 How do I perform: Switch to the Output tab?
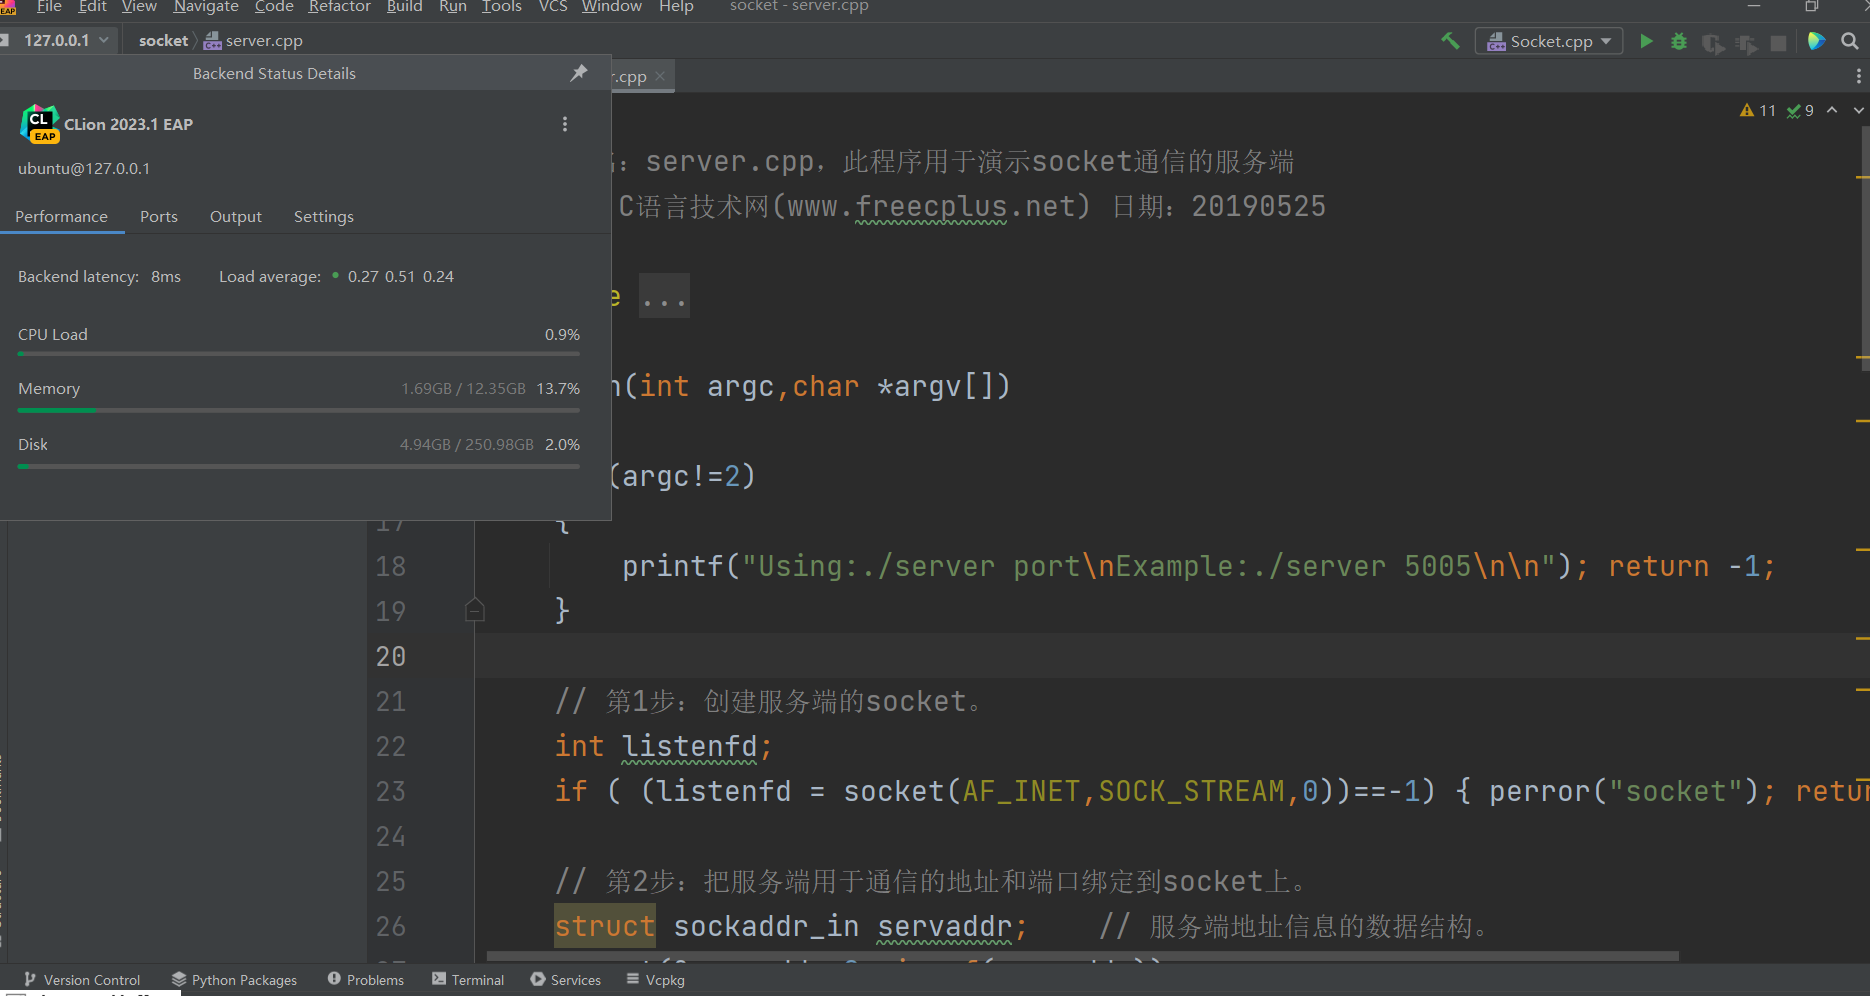point(235,216)
